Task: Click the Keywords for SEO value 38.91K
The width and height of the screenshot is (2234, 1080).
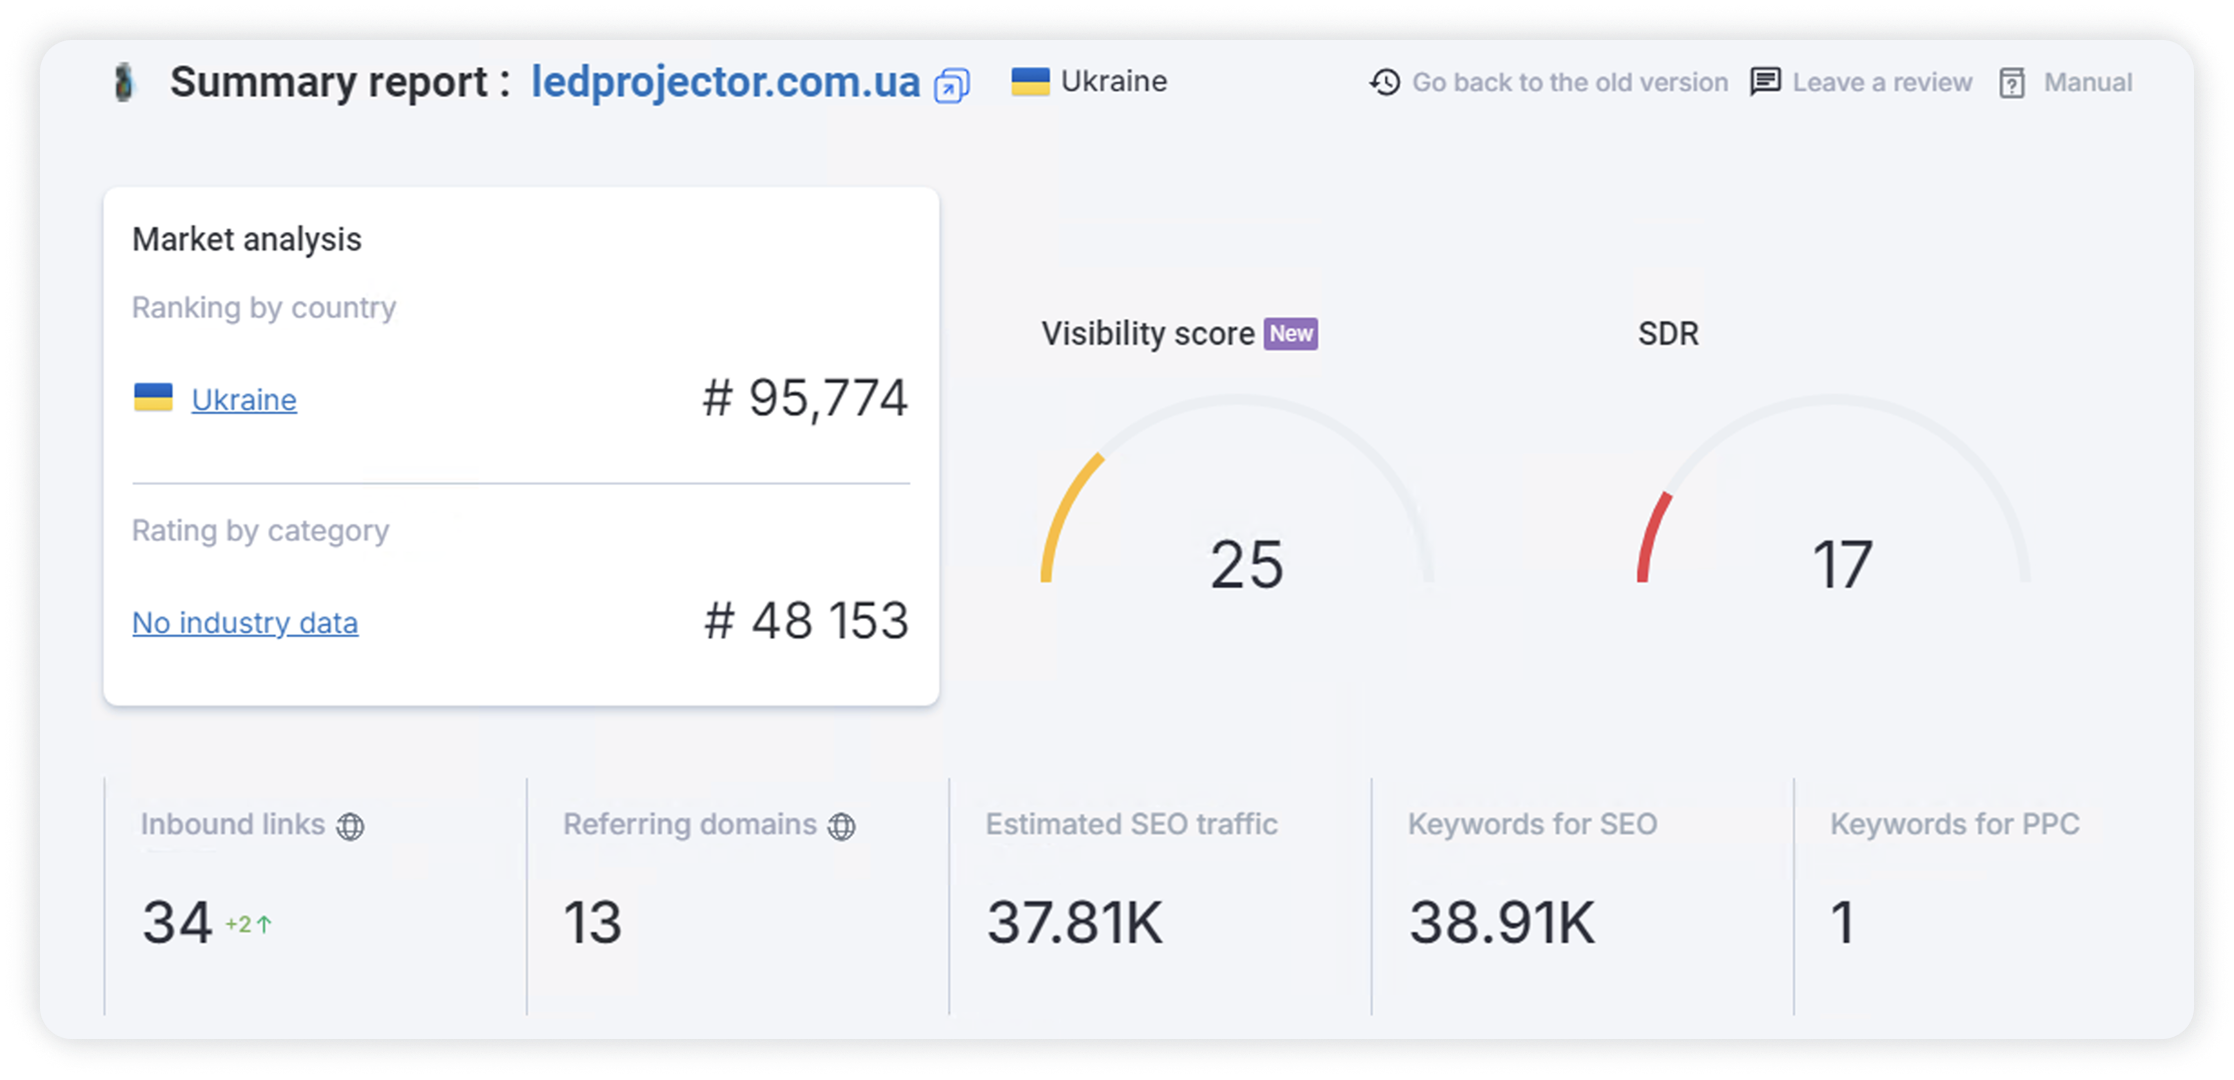Action: (x=1502, y=922)
